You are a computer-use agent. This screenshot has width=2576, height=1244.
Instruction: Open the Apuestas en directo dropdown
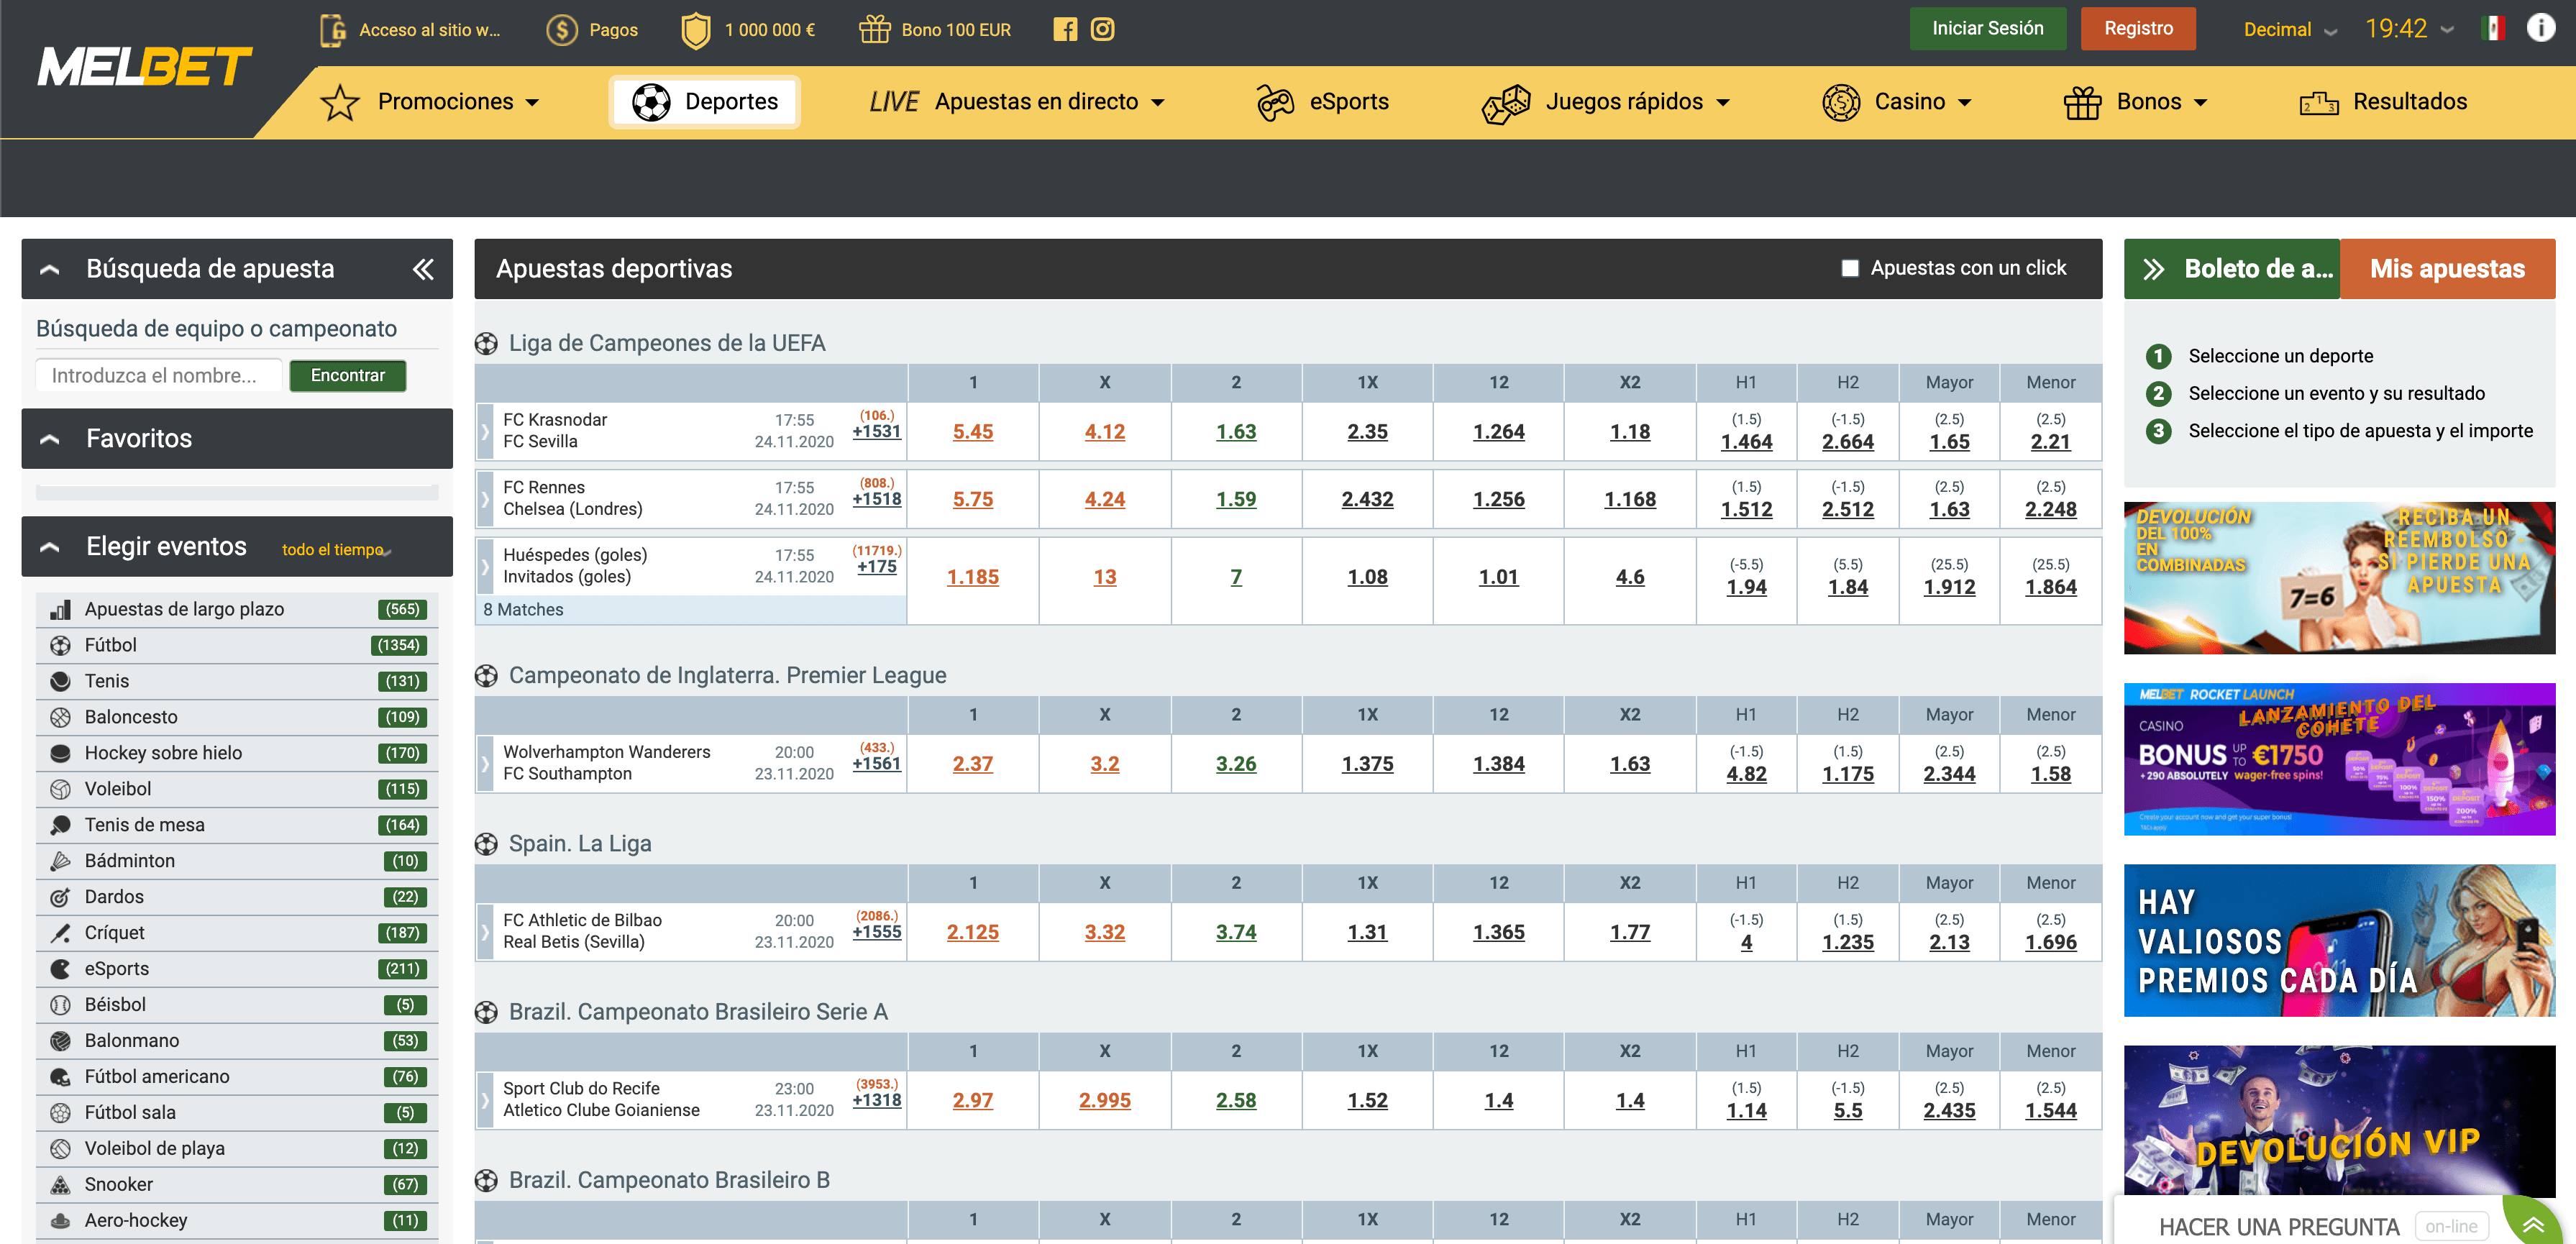coord(1017,102)
